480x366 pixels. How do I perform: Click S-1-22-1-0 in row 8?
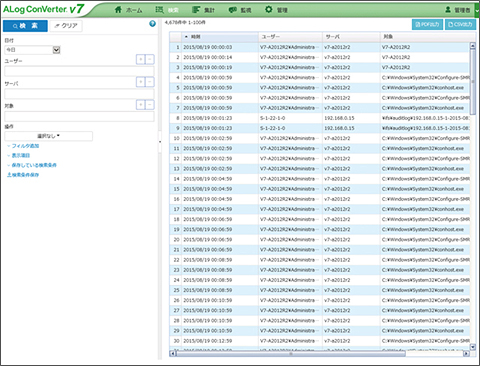click(272, 118)
